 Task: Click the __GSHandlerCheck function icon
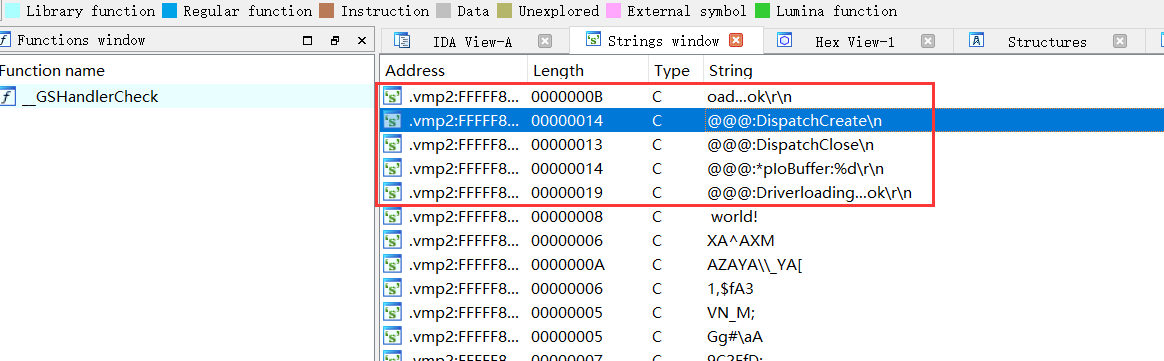click(x=7, y=97)
